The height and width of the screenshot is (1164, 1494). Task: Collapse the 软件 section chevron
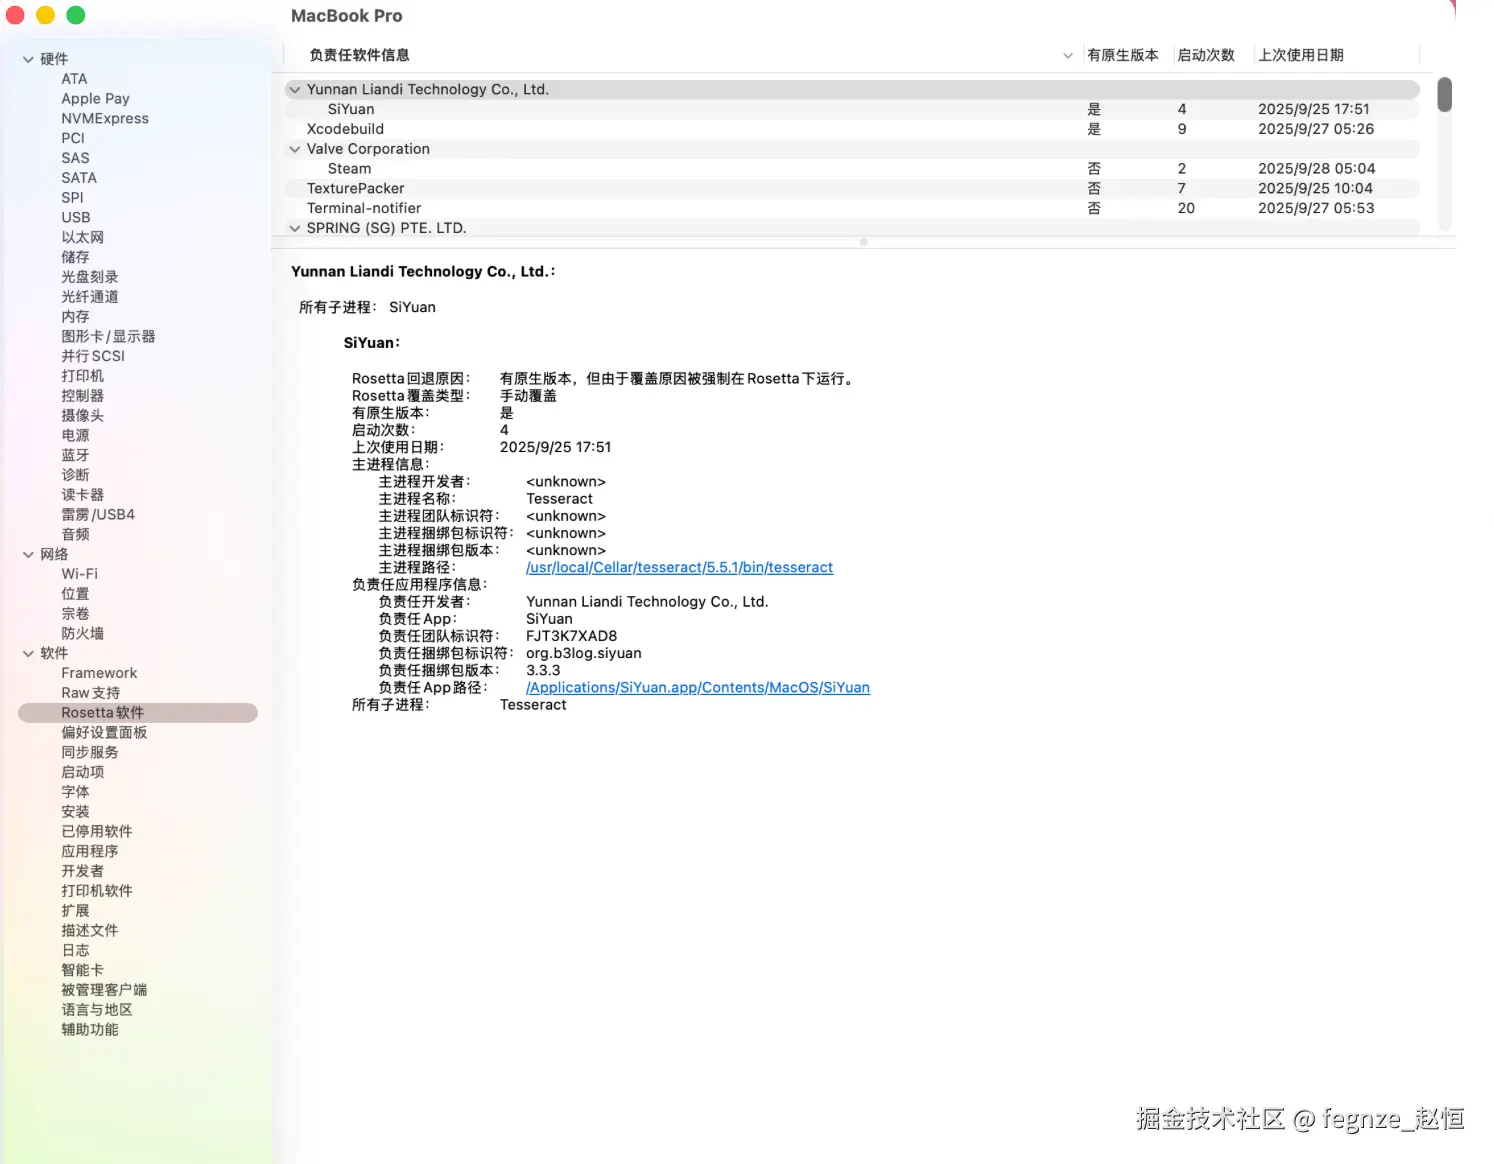pos(28,653)
